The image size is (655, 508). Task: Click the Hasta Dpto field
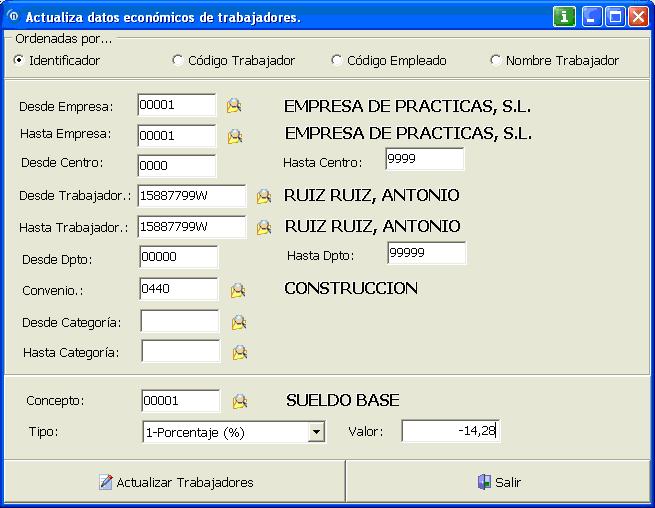click(427, 253)
